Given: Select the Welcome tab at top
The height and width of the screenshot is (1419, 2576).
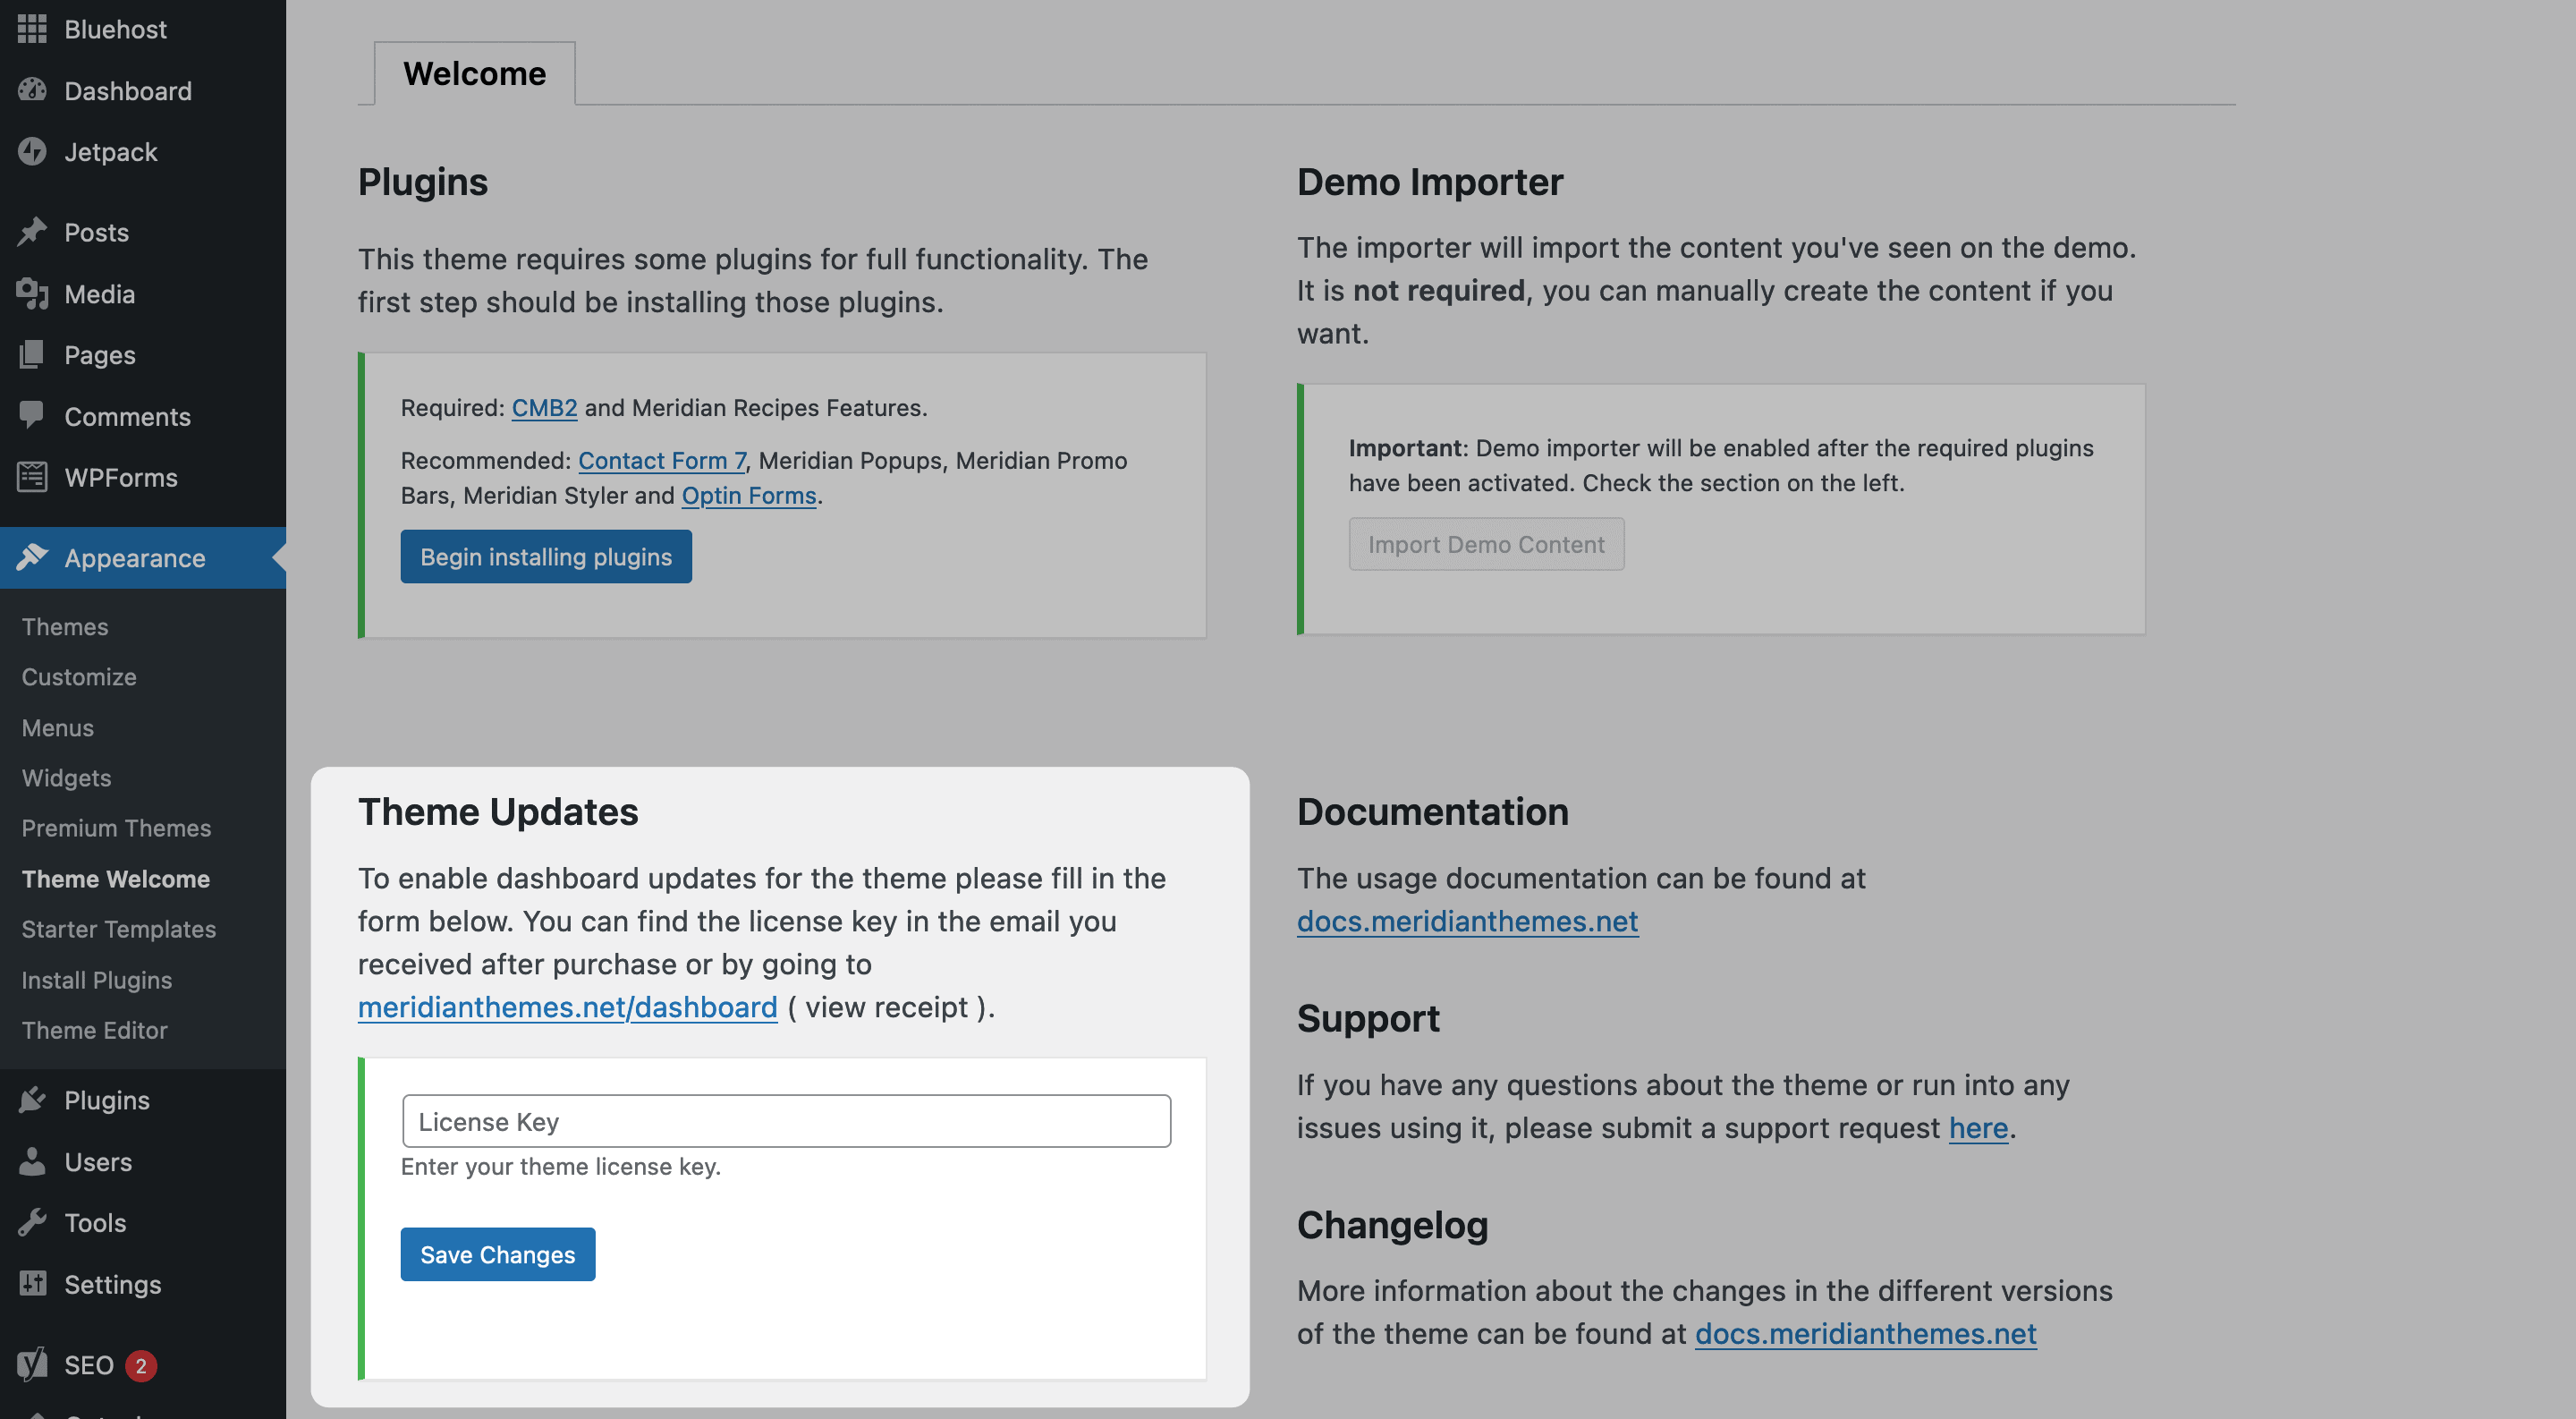Looking at the screenshot, I should coord(473,72).
